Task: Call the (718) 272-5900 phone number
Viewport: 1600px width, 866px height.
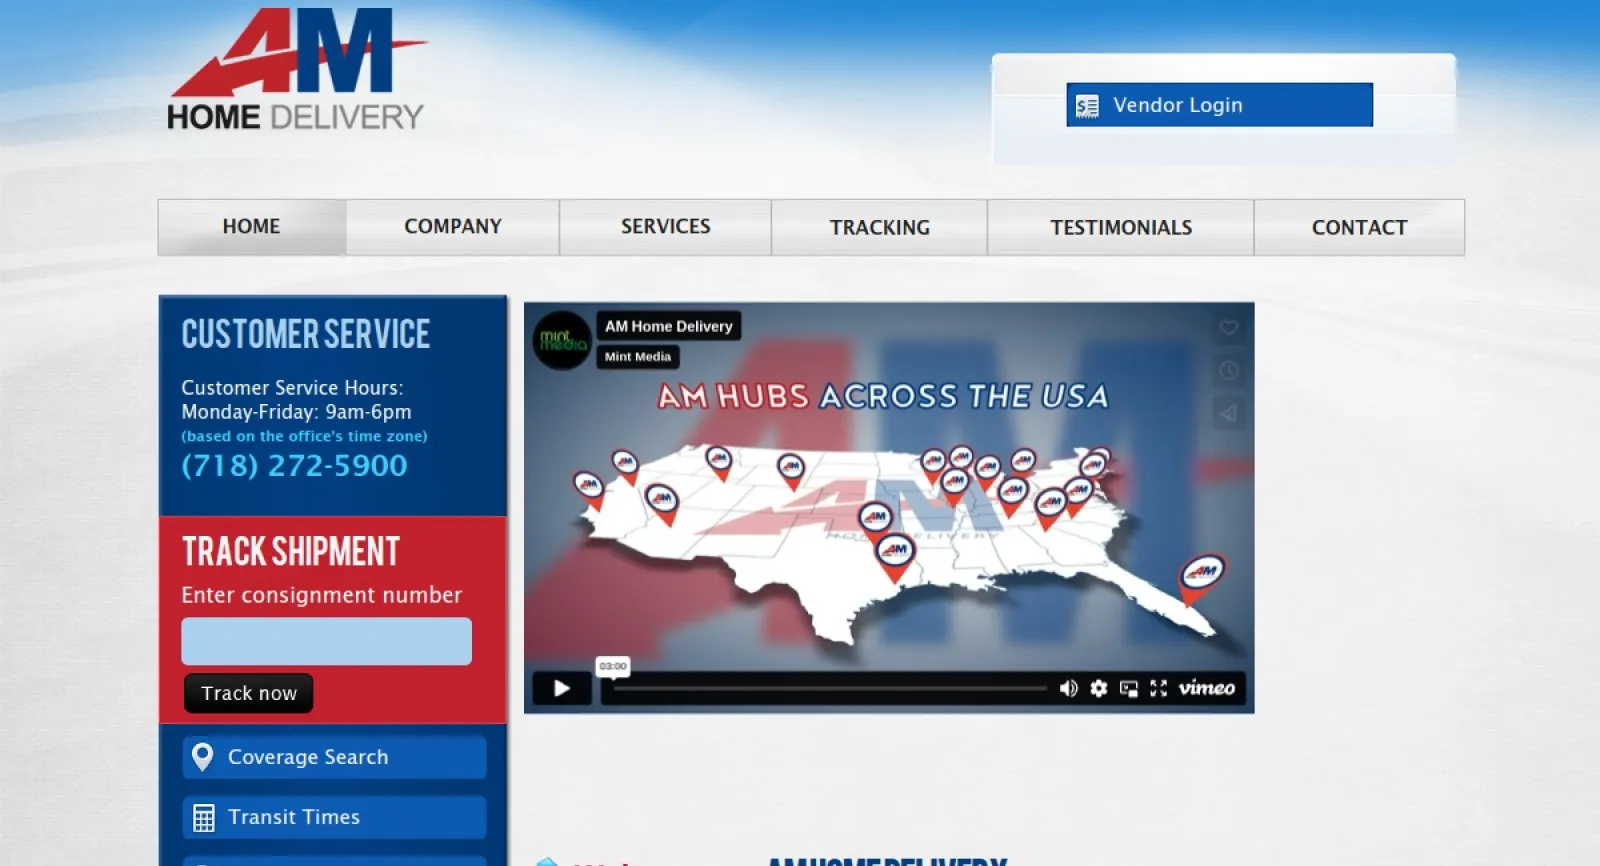Action: [x=294, y=465]
